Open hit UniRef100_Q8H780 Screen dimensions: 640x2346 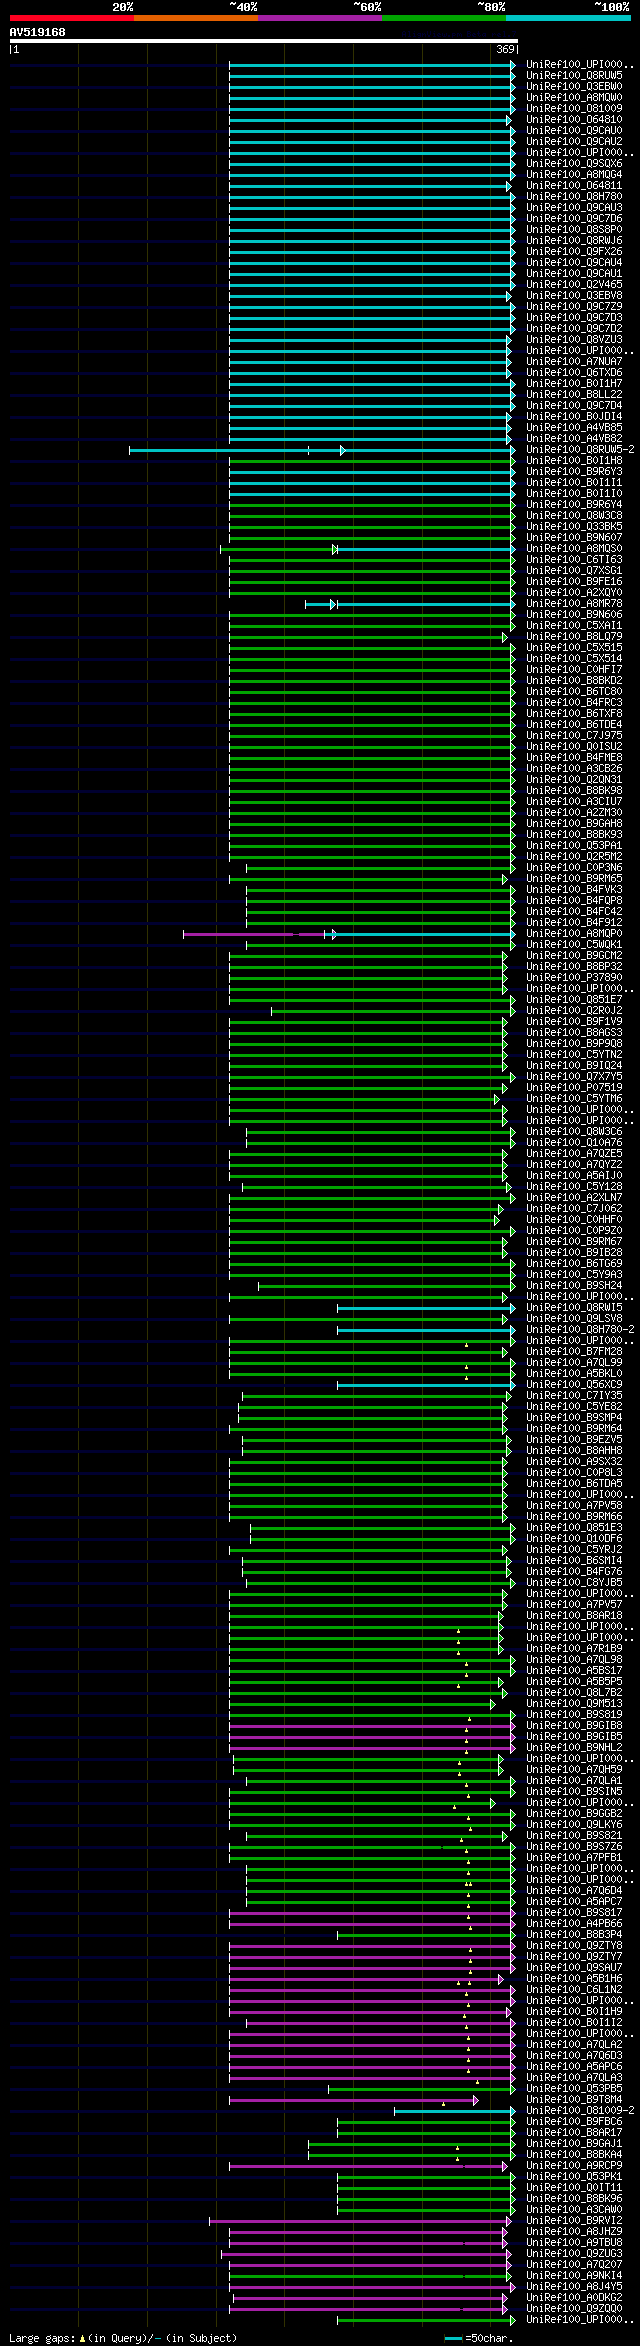pos(574,196)
